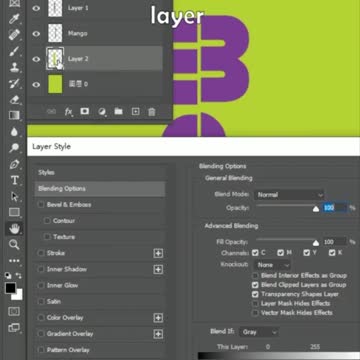This screenshot has height=360, width=360.
Task: Select the Type tool
Action: 14,180
